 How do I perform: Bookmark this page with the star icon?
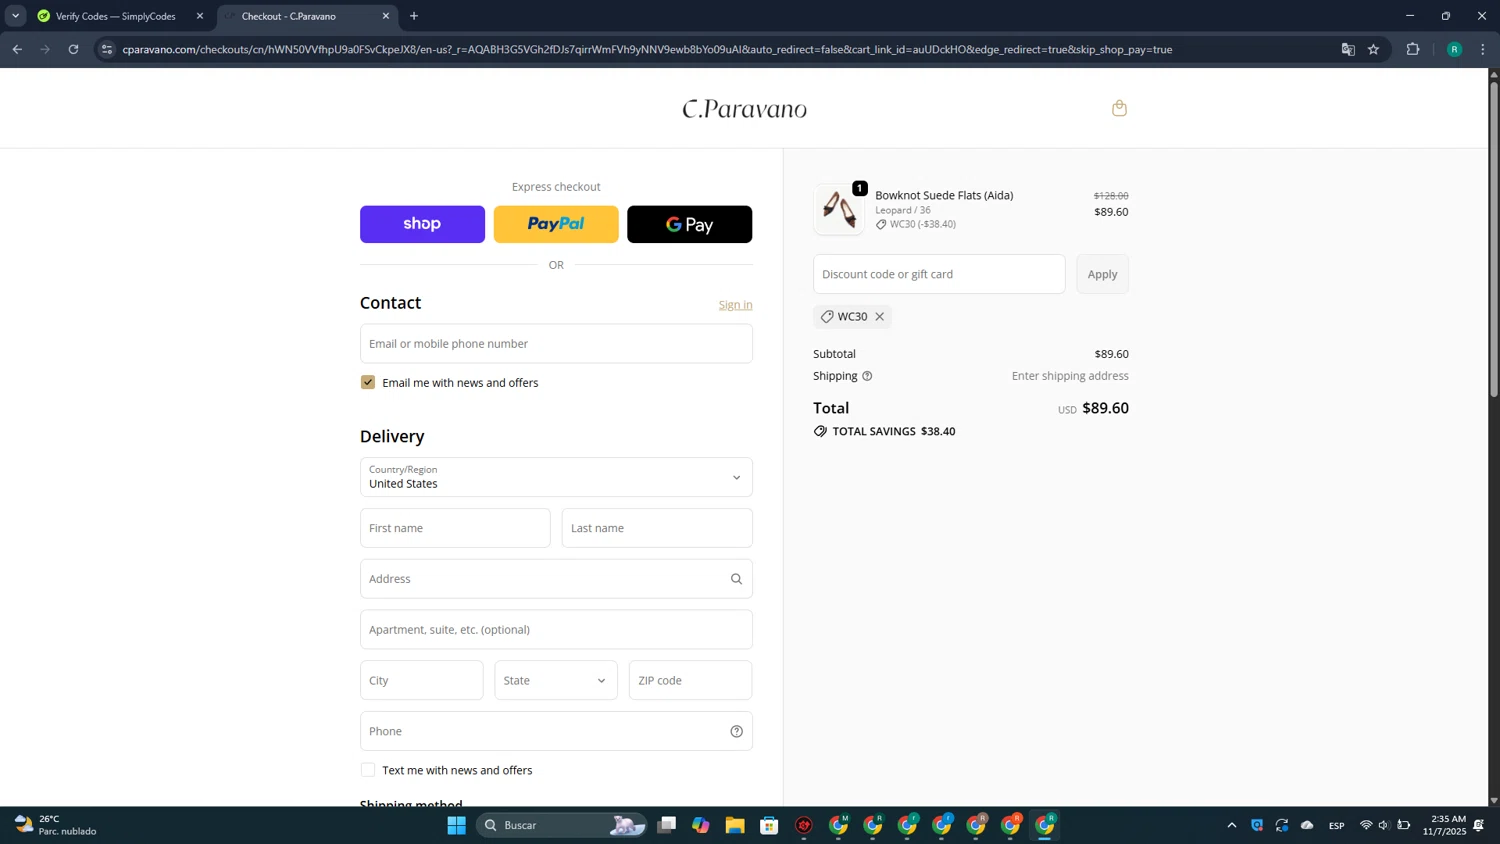[x=1373, y=49]
